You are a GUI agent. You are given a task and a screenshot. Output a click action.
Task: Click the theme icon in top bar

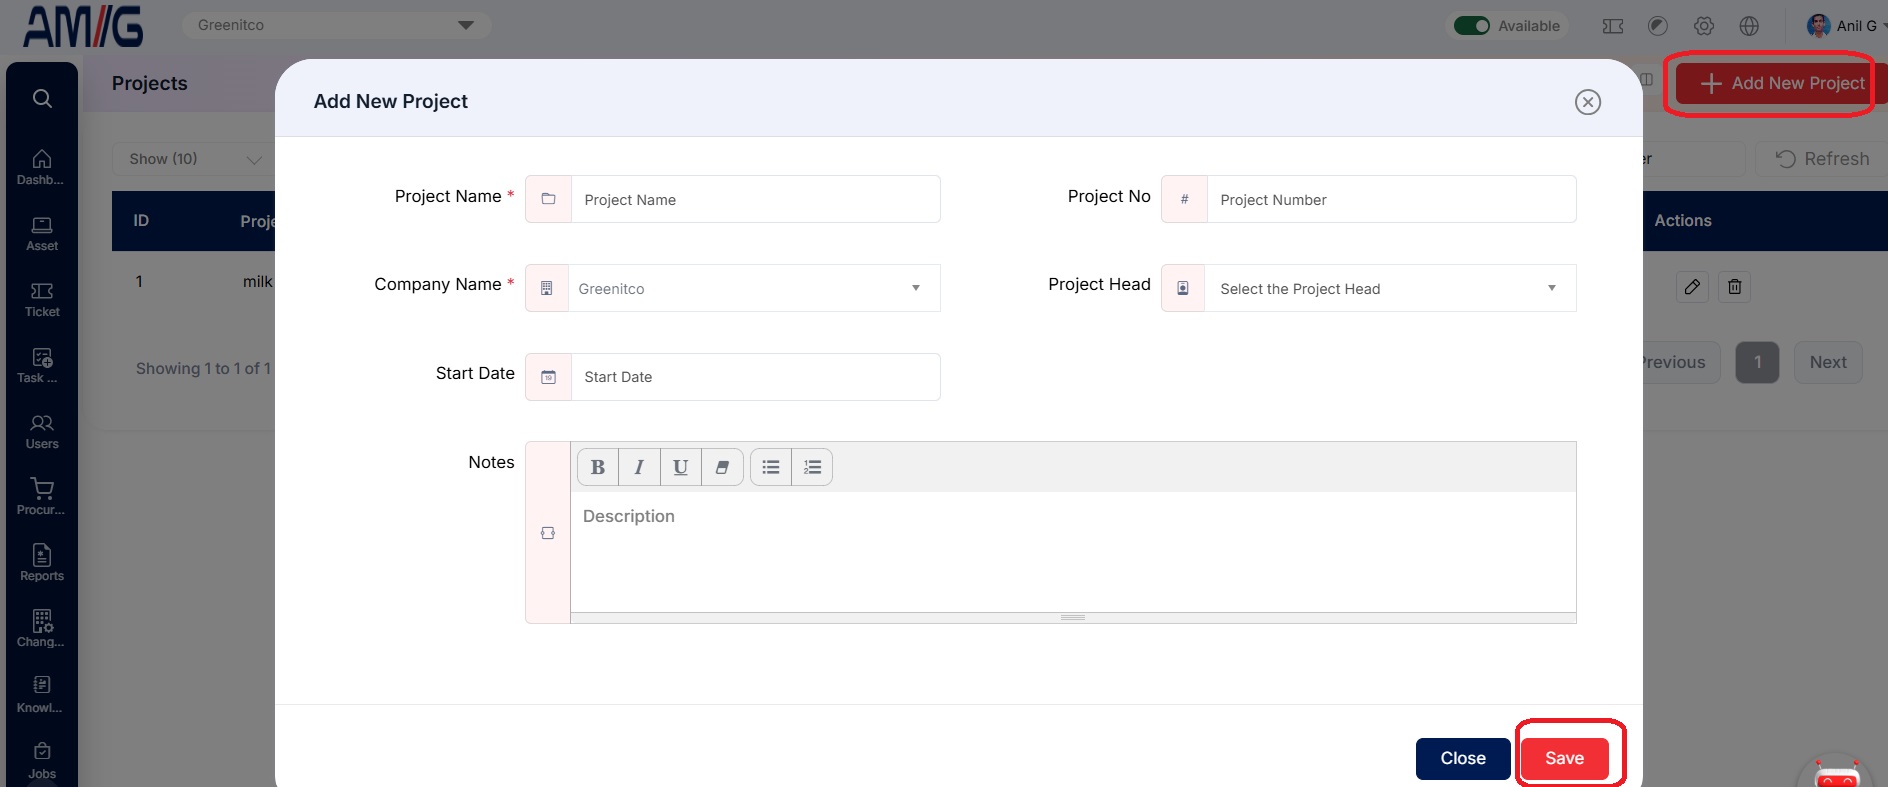click(1658, 26)
